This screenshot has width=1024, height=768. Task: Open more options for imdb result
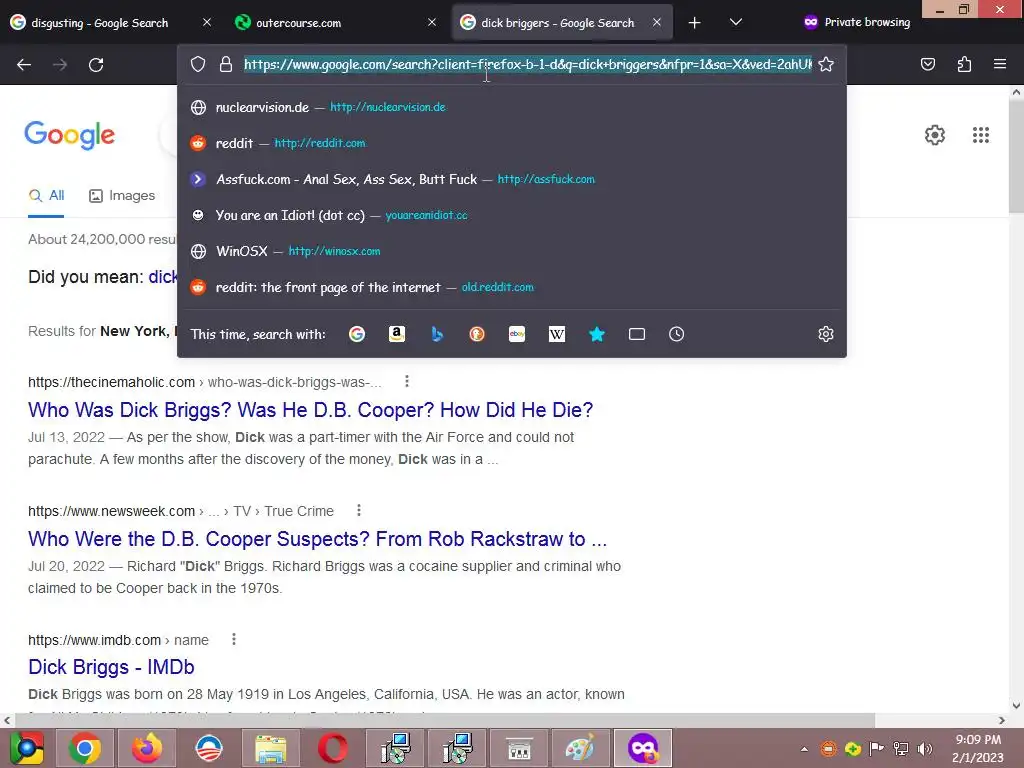click(234, 639)
